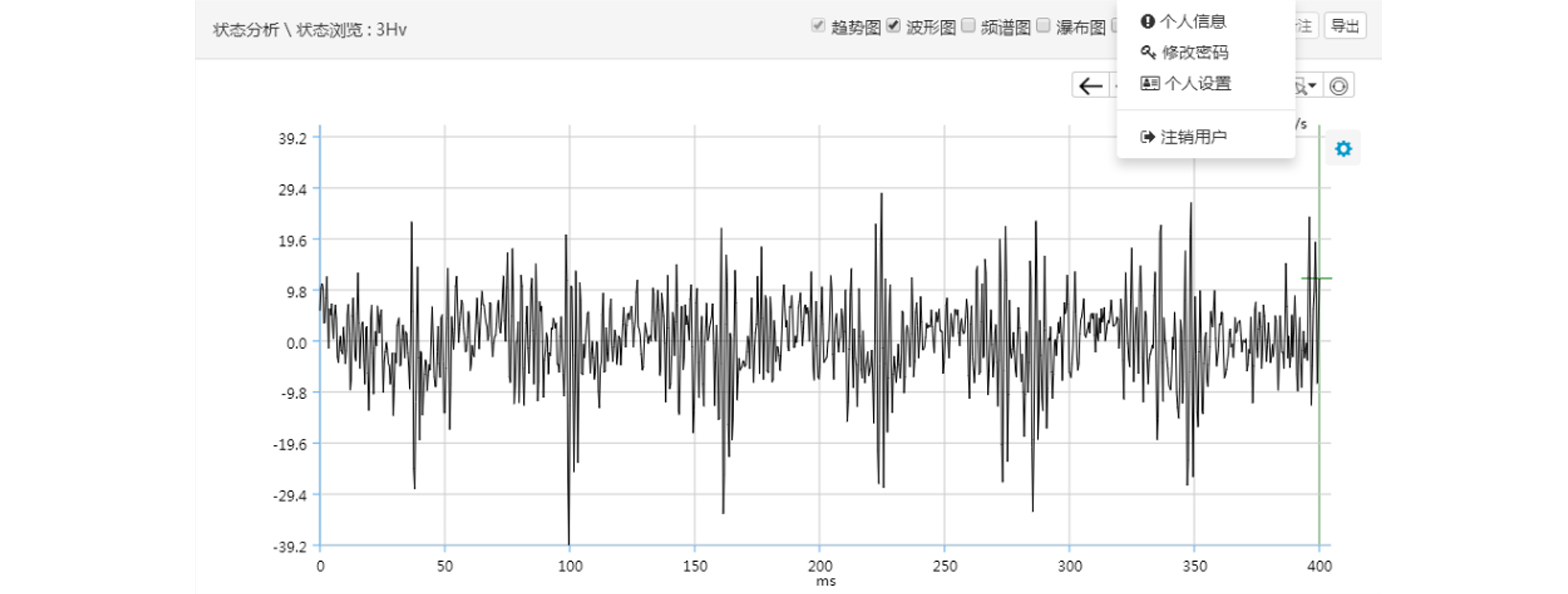Viewport: 1568px width, 594px height.
Task: Click the exclamation icon beside 个人信息
Action: 1148,21
